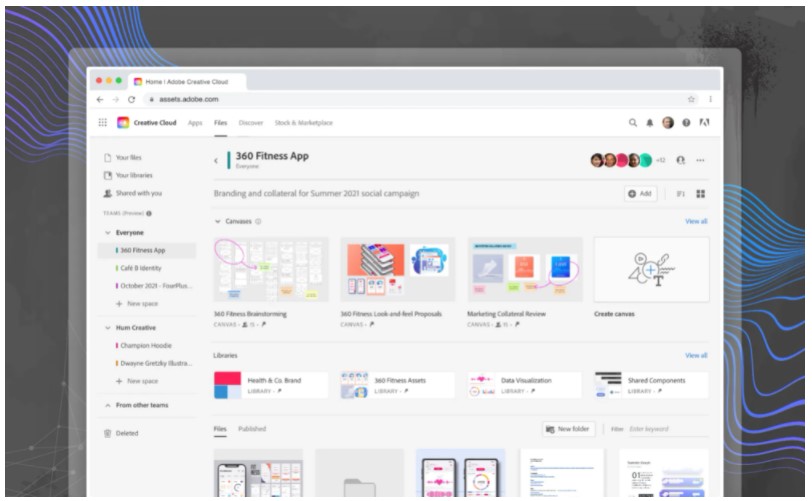812x501 pixels.
Task: Click View all for Canvases
Action: pyautogui.click(x=696, y=221)
